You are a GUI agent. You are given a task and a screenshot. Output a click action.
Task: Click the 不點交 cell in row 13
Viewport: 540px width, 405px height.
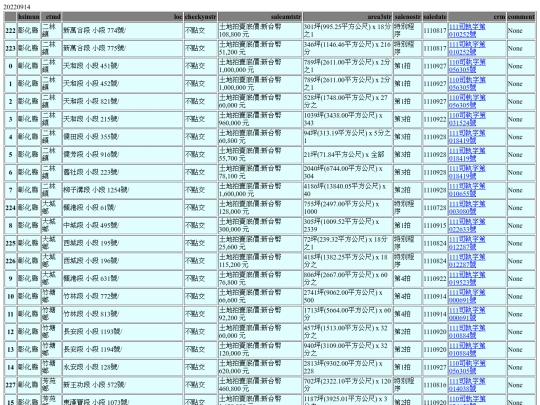tap(200, 350)
